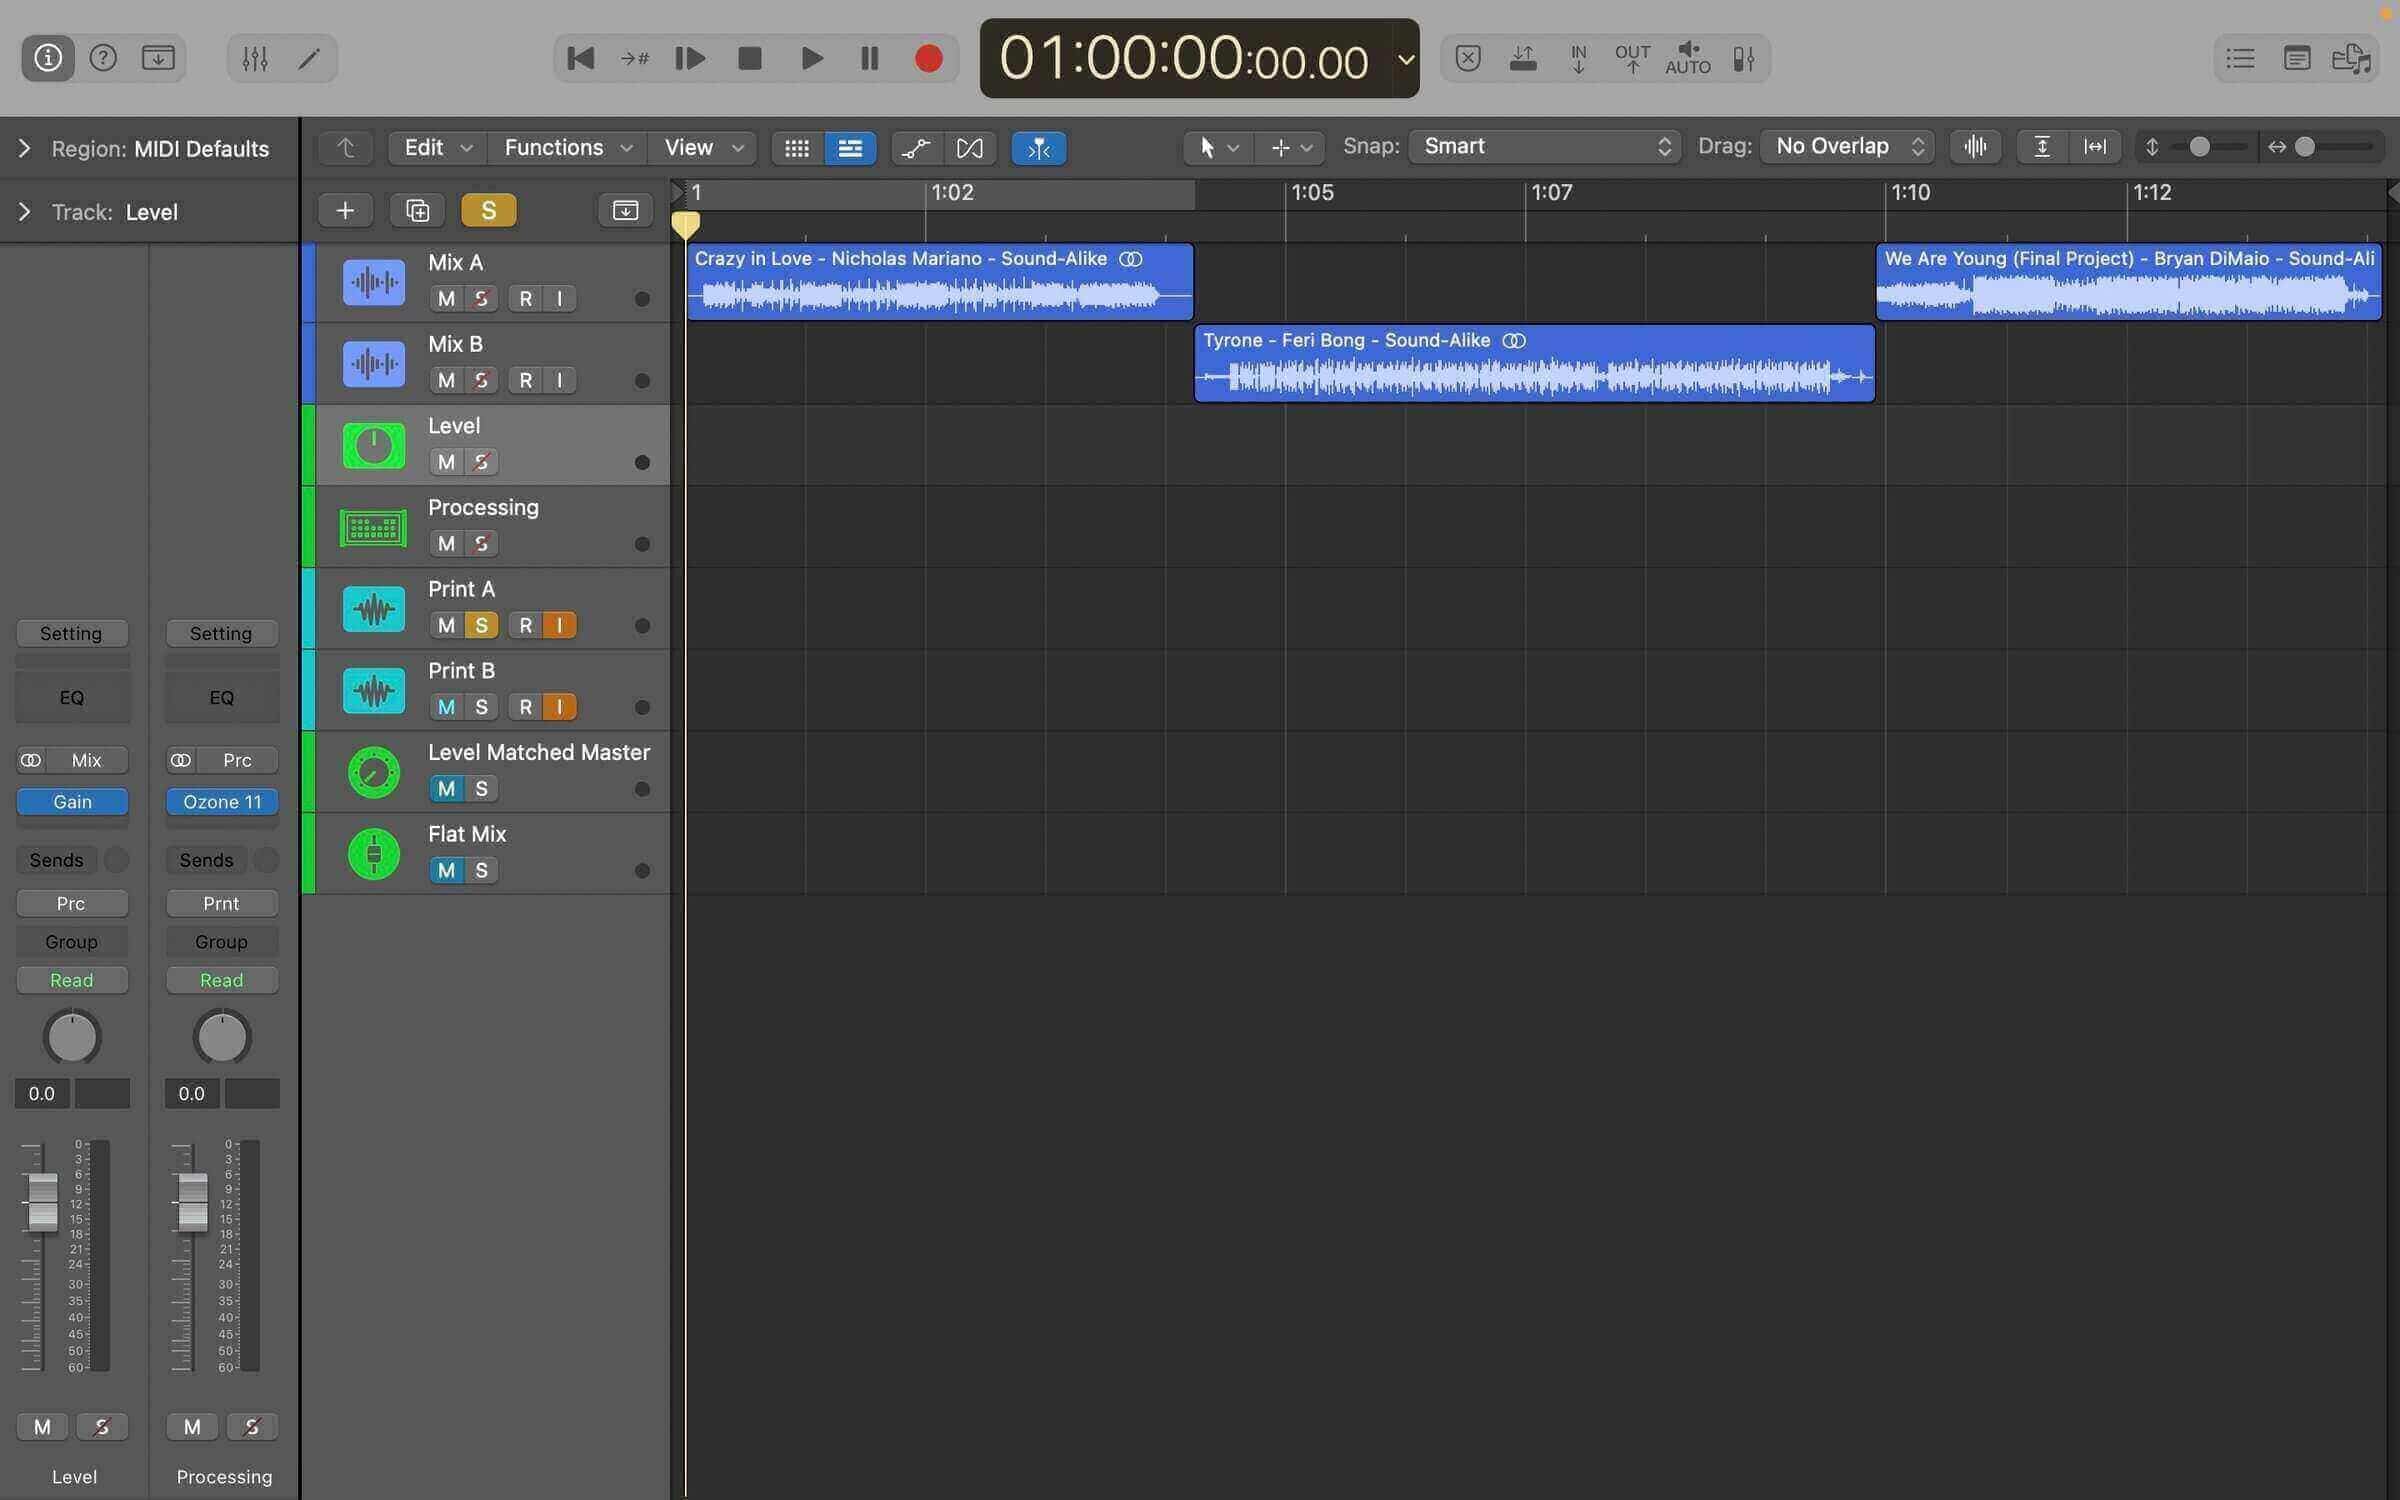Toggle Catch Playhead button

(x=1039, y=148)
